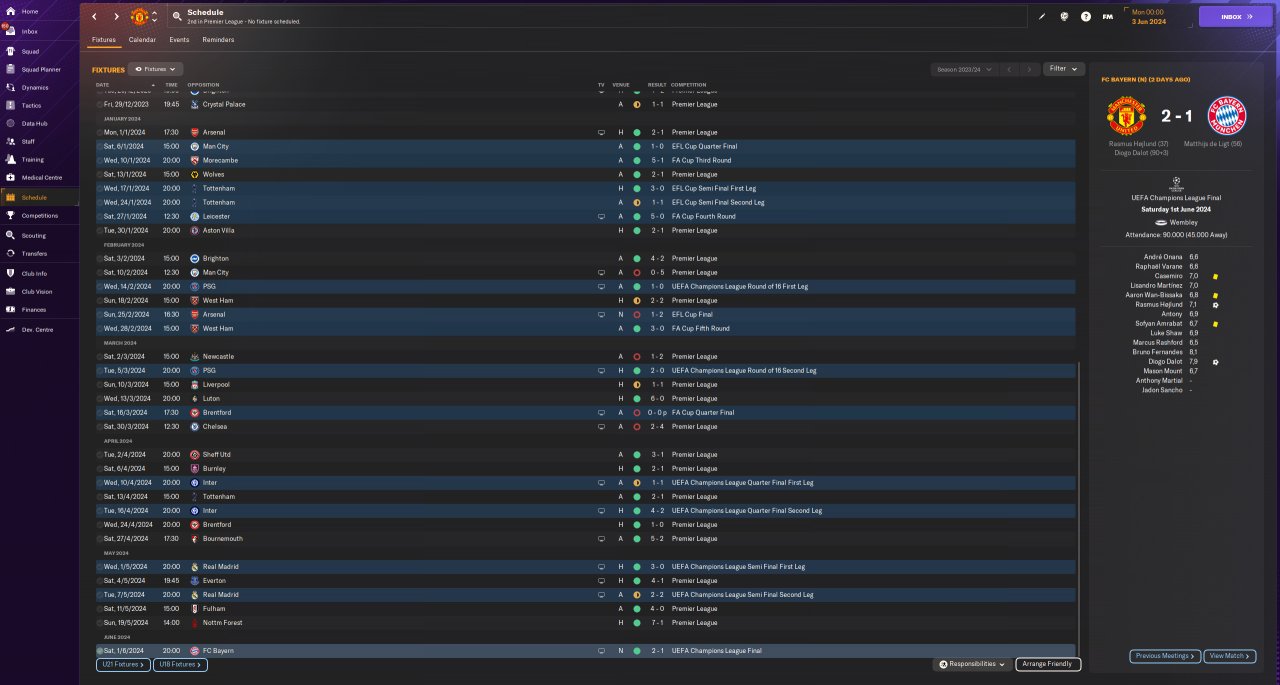
Task: Open the FM menu icon
Action: pos(1108,16)
